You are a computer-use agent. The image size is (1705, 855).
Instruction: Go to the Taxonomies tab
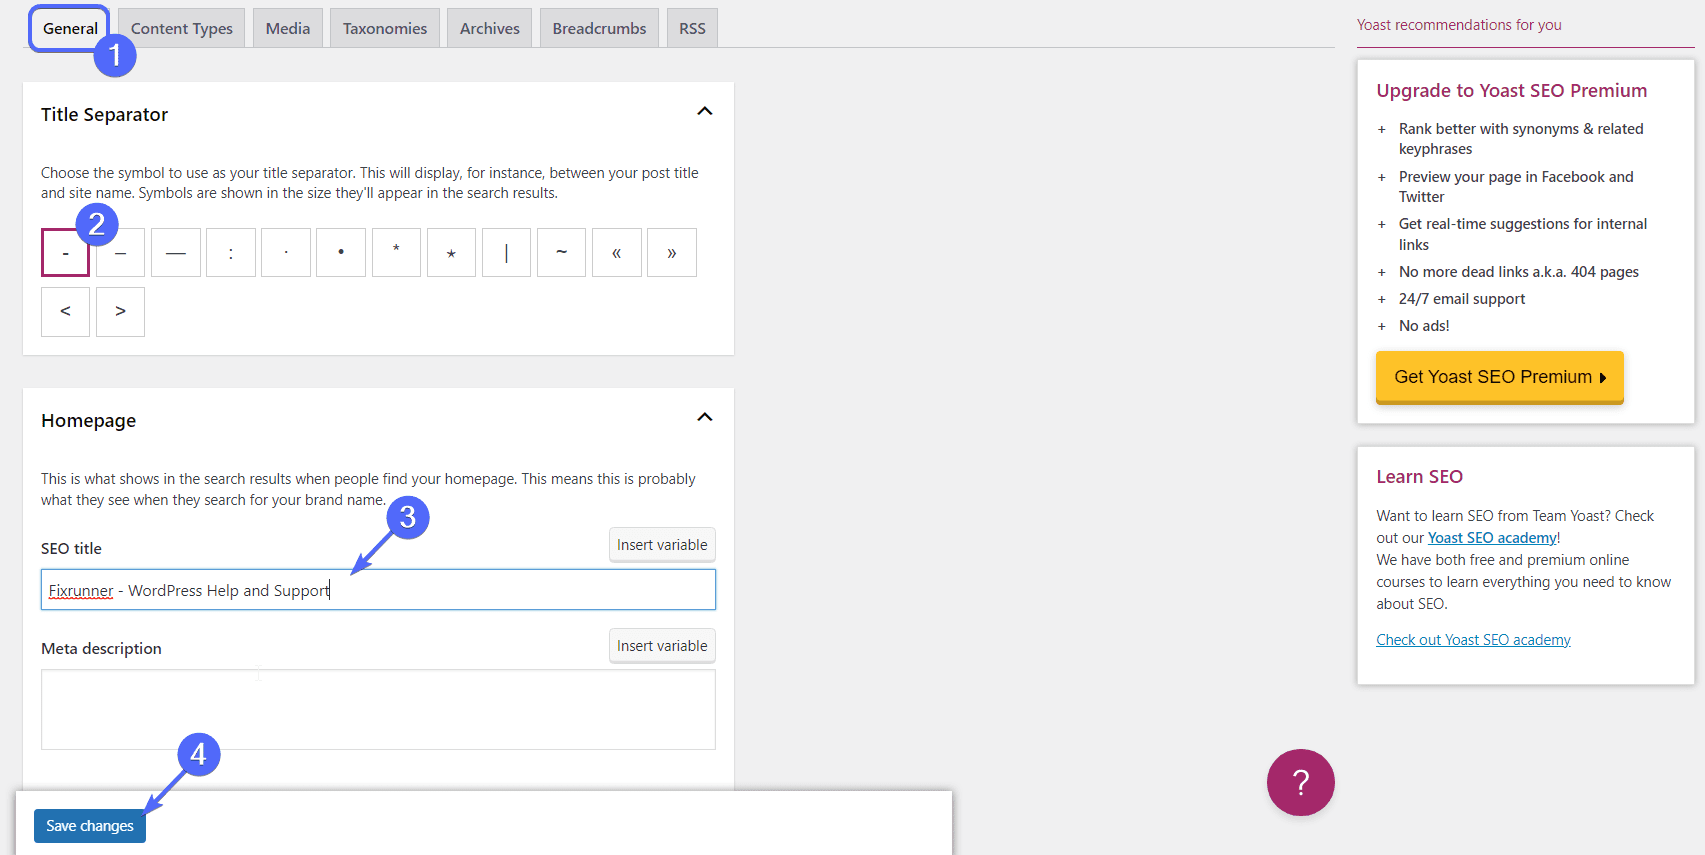385,28
